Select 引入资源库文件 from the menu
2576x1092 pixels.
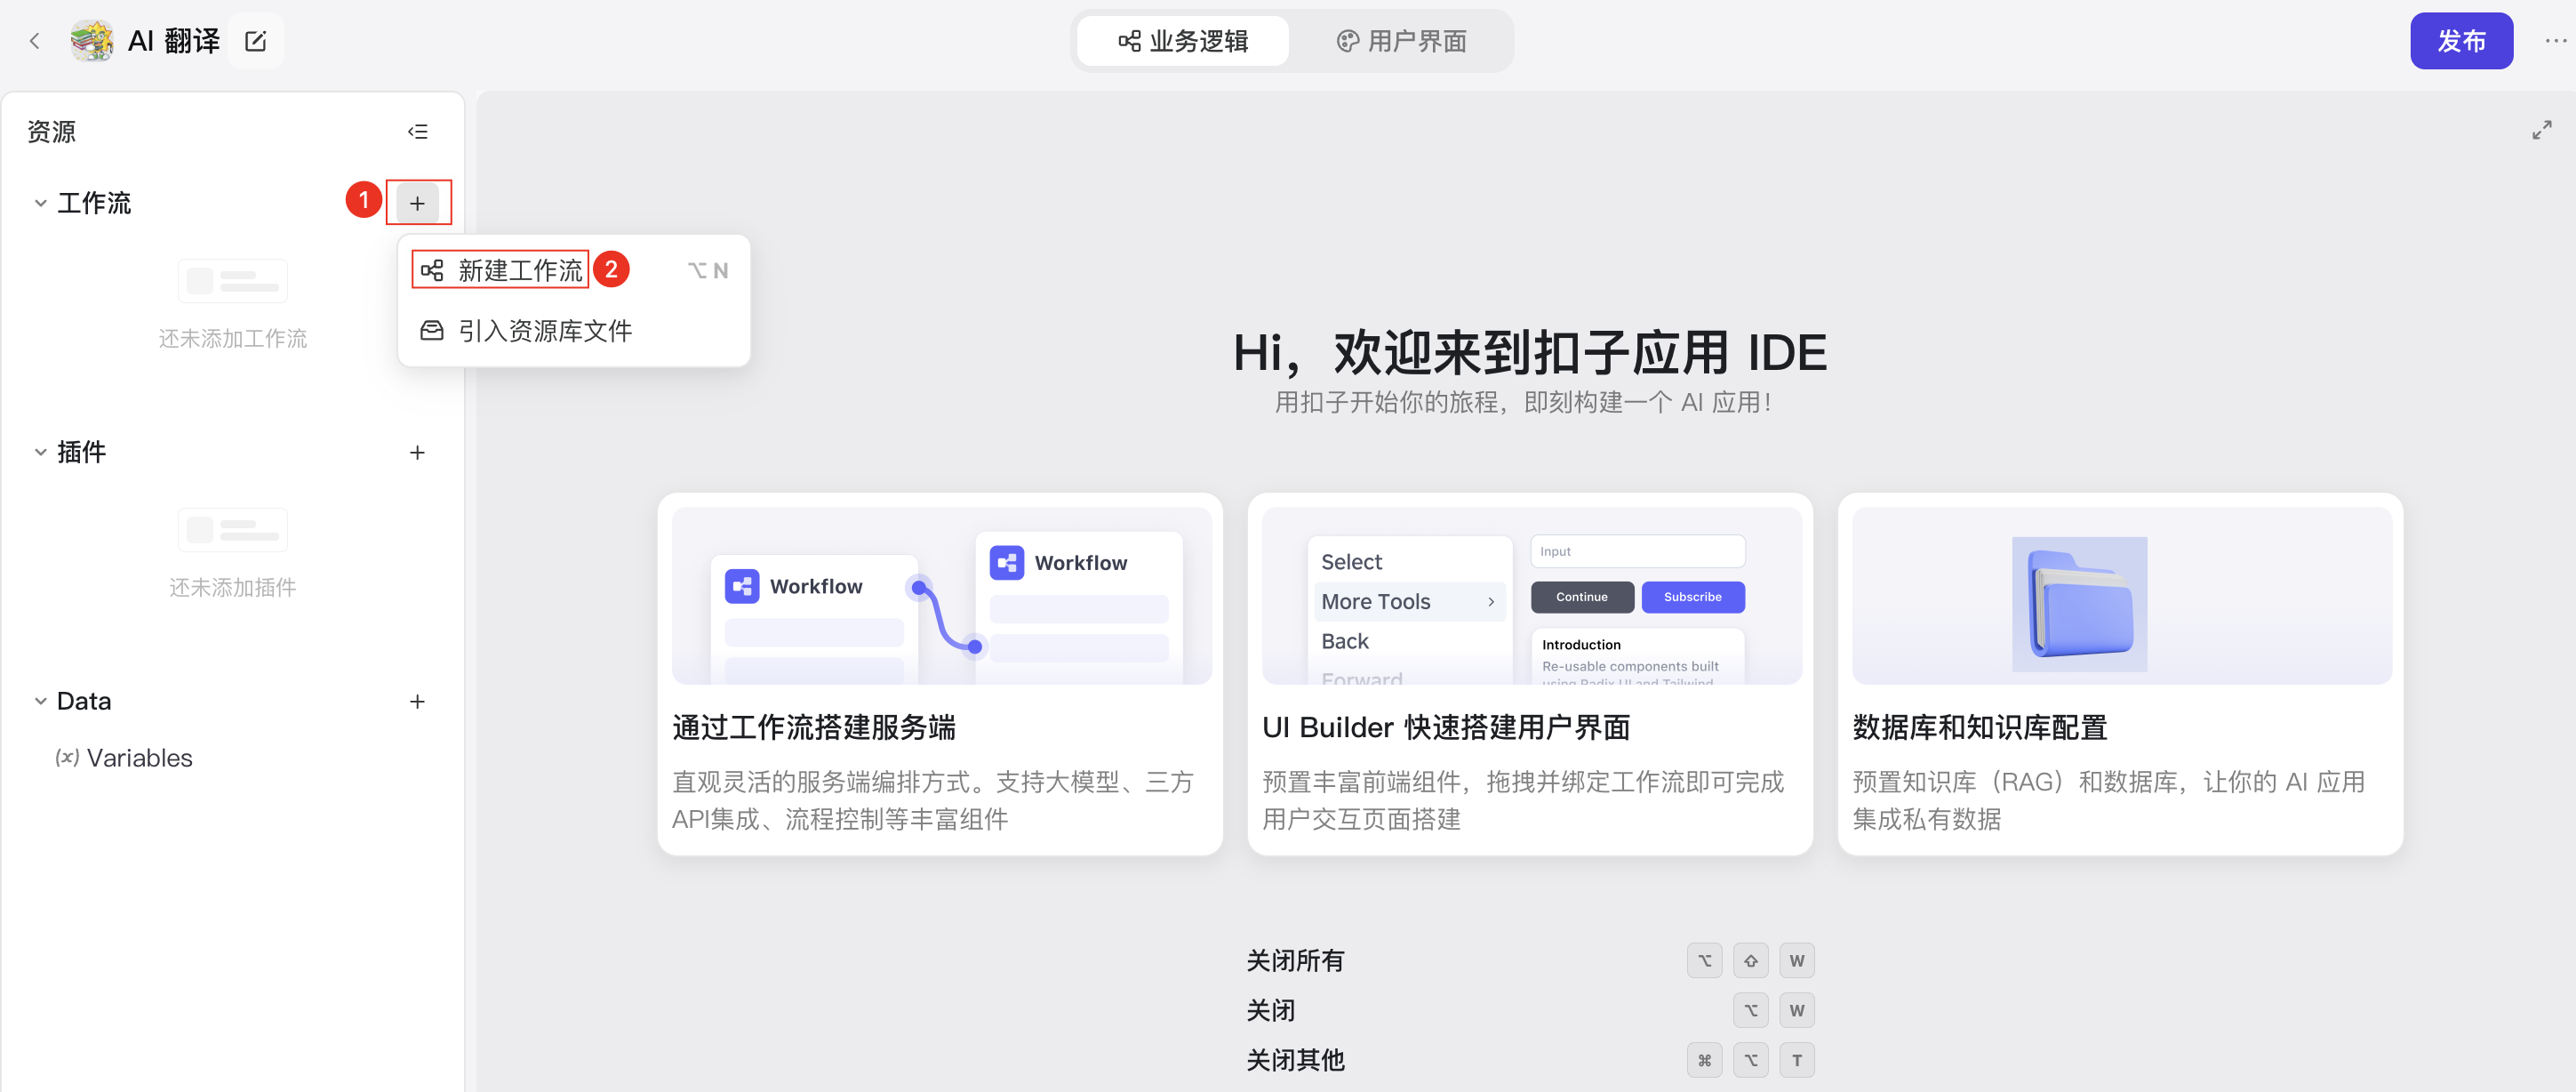(574, 331)
